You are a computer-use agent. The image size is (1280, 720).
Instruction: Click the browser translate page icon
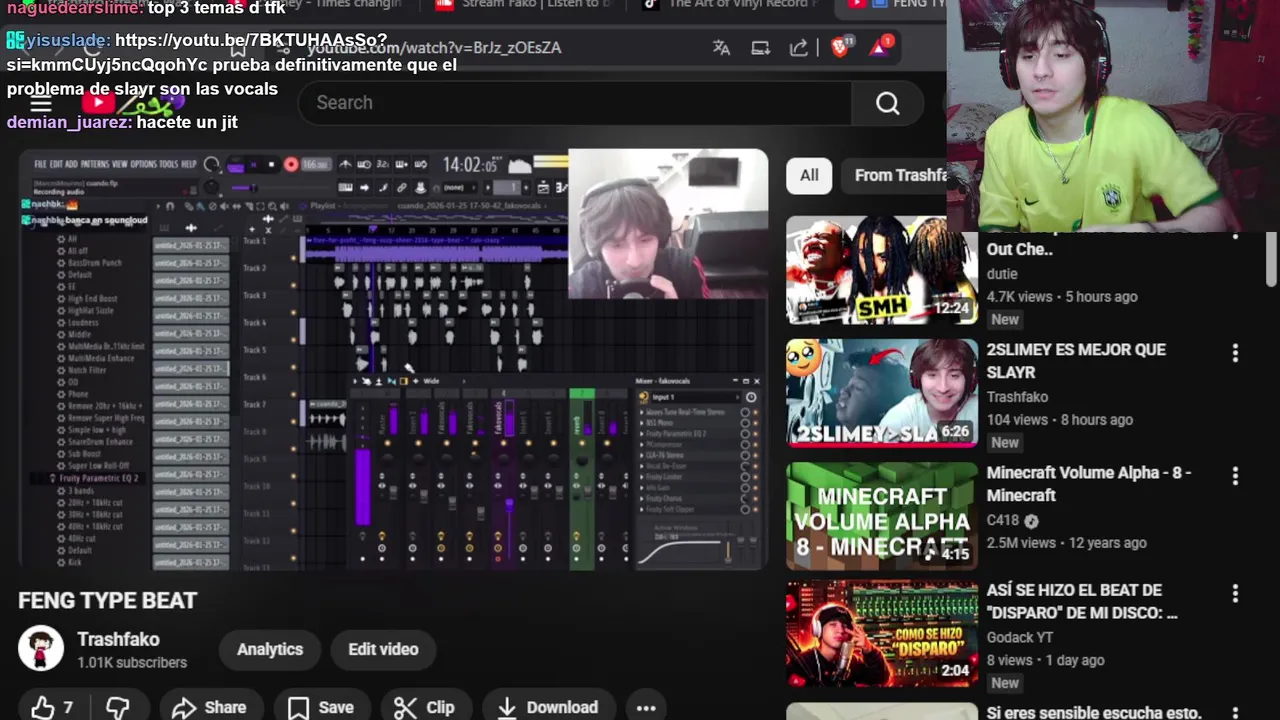coord(721,47)
